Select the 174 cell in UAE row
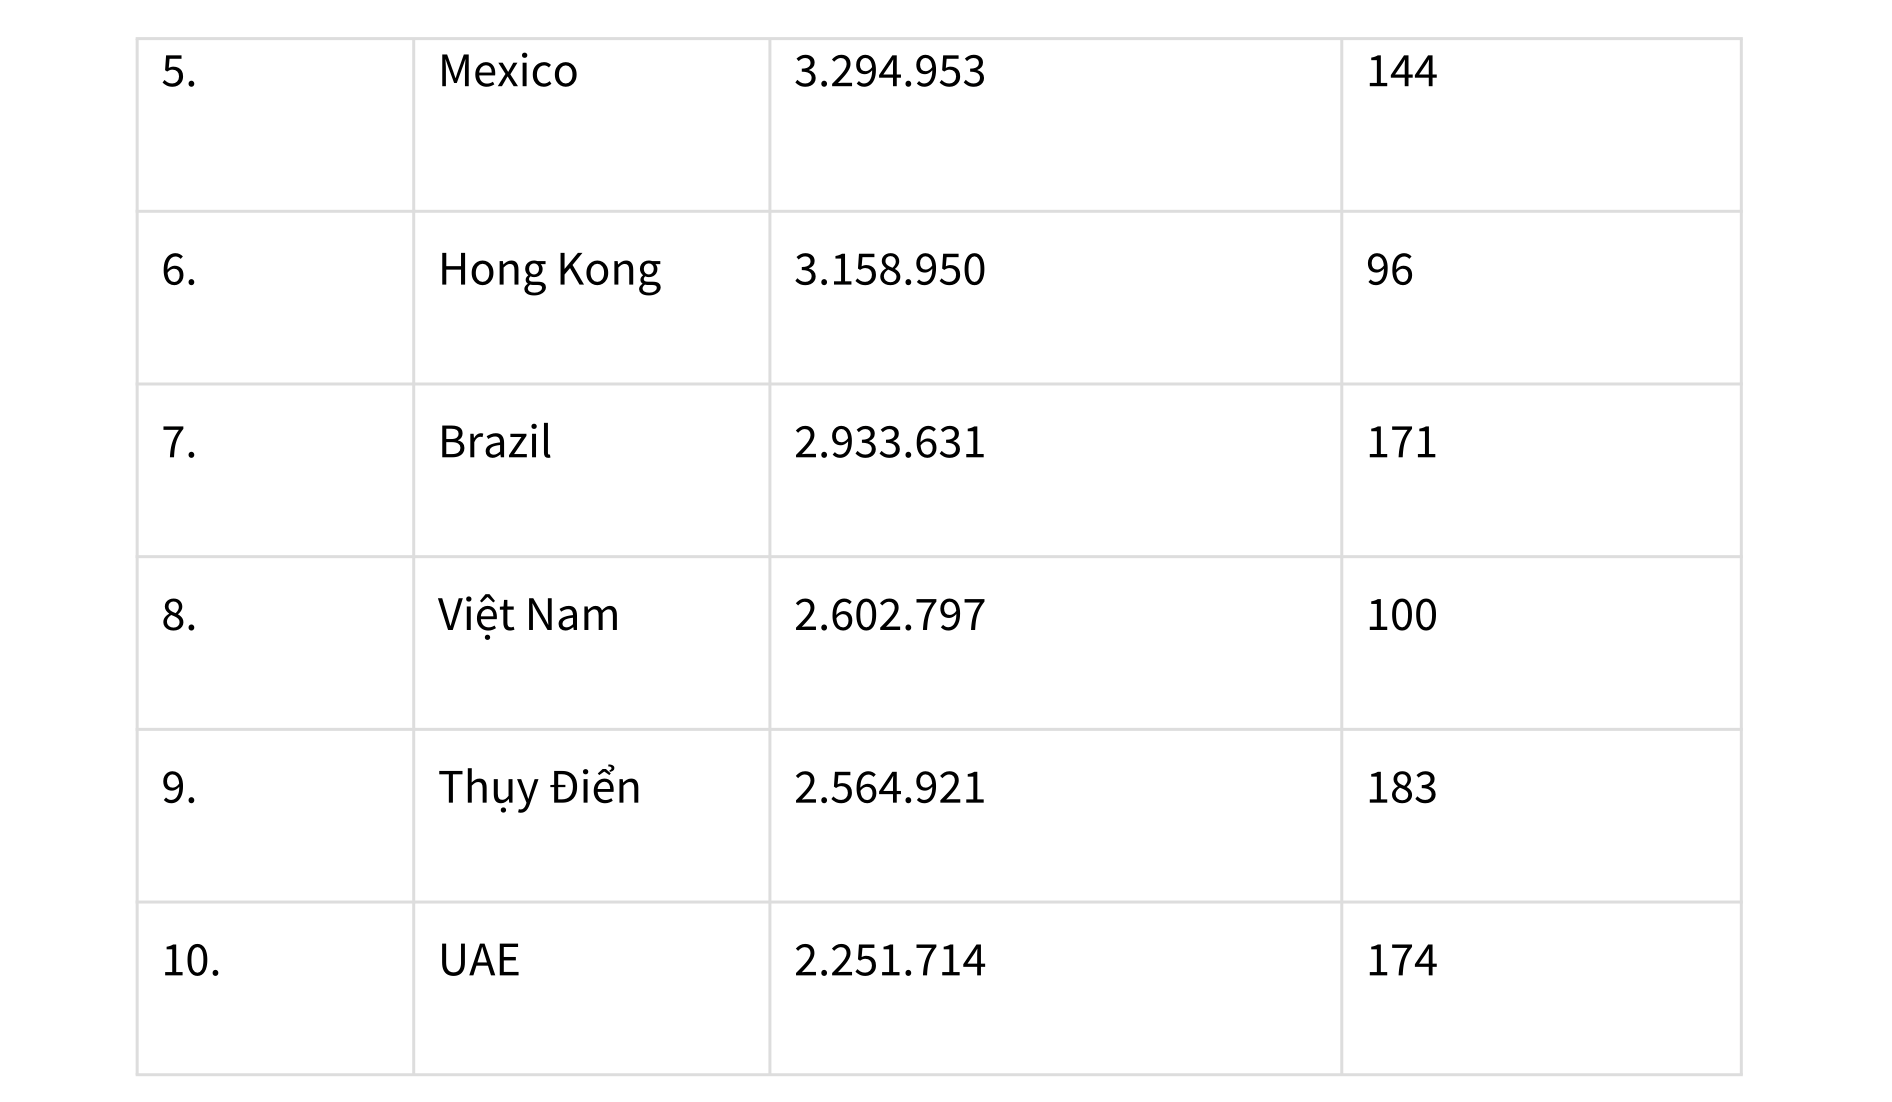Viewport: 1892px width, 1102px height. [x=1401, y=961]
